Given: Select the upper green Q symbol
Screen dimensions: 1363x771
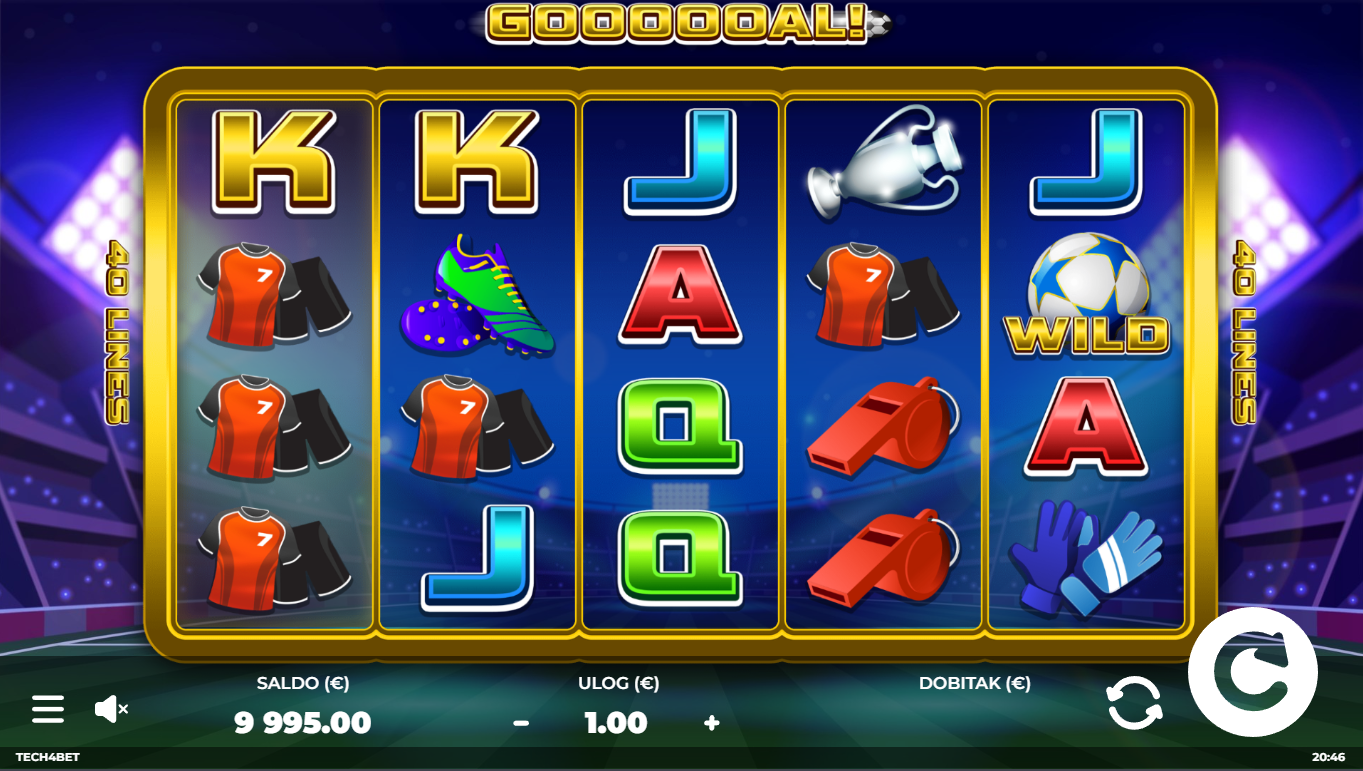Looking at the screenshot, I should click(680, 426).
